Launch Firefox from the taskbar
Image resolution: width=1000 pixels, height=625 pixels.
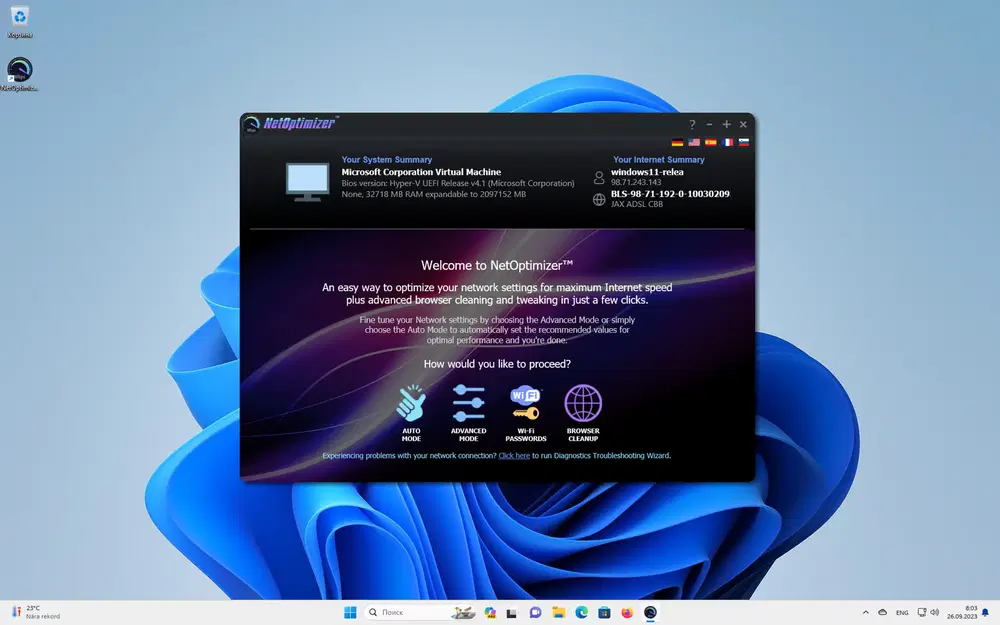(x=627, y=612)
